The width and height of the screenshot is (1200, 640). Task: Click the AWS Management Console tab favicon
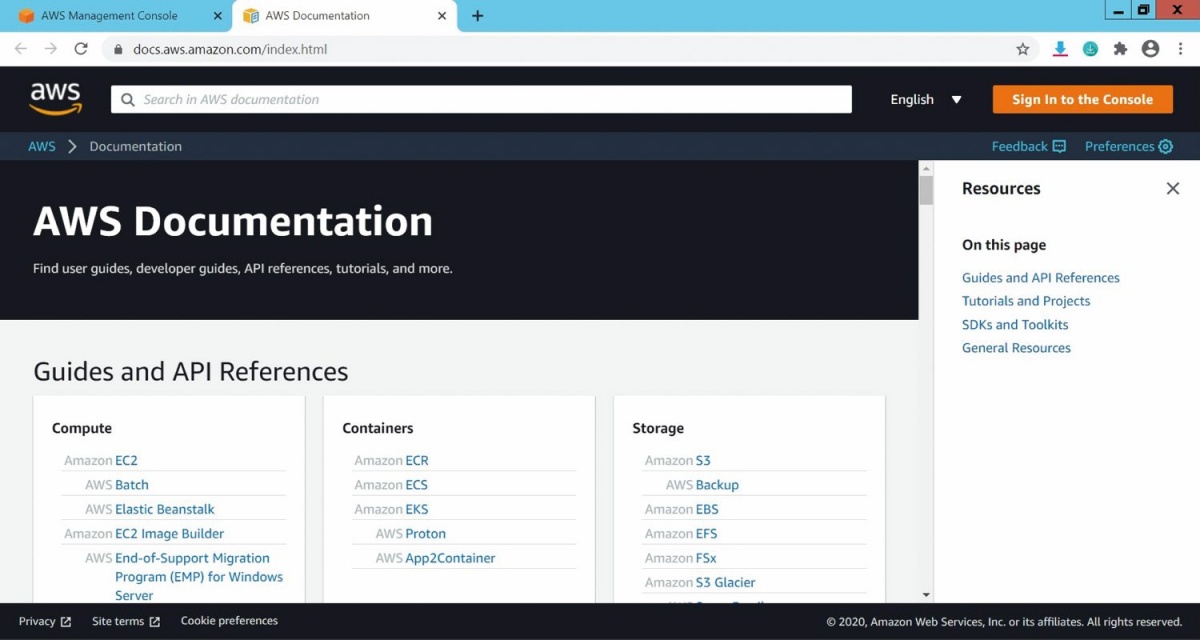coord(26,16)
